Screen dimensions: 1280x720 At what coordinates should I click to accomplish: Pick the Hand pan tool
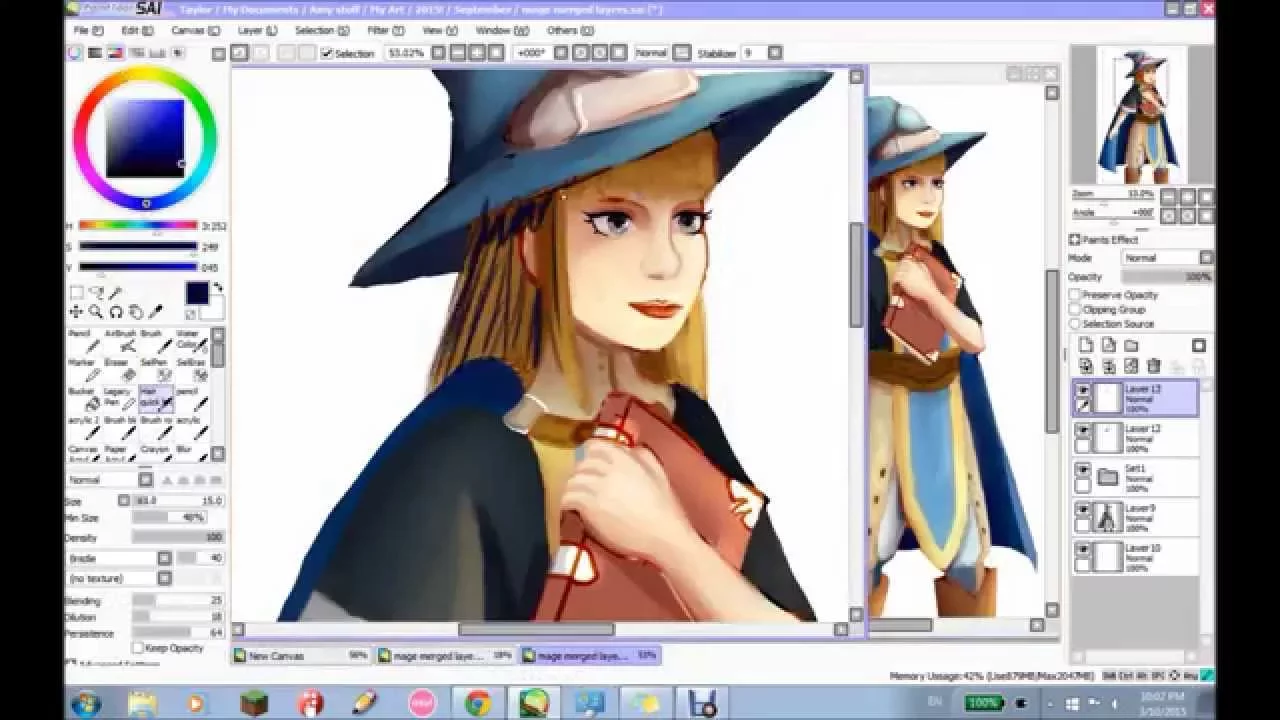(x=136, y=312)
